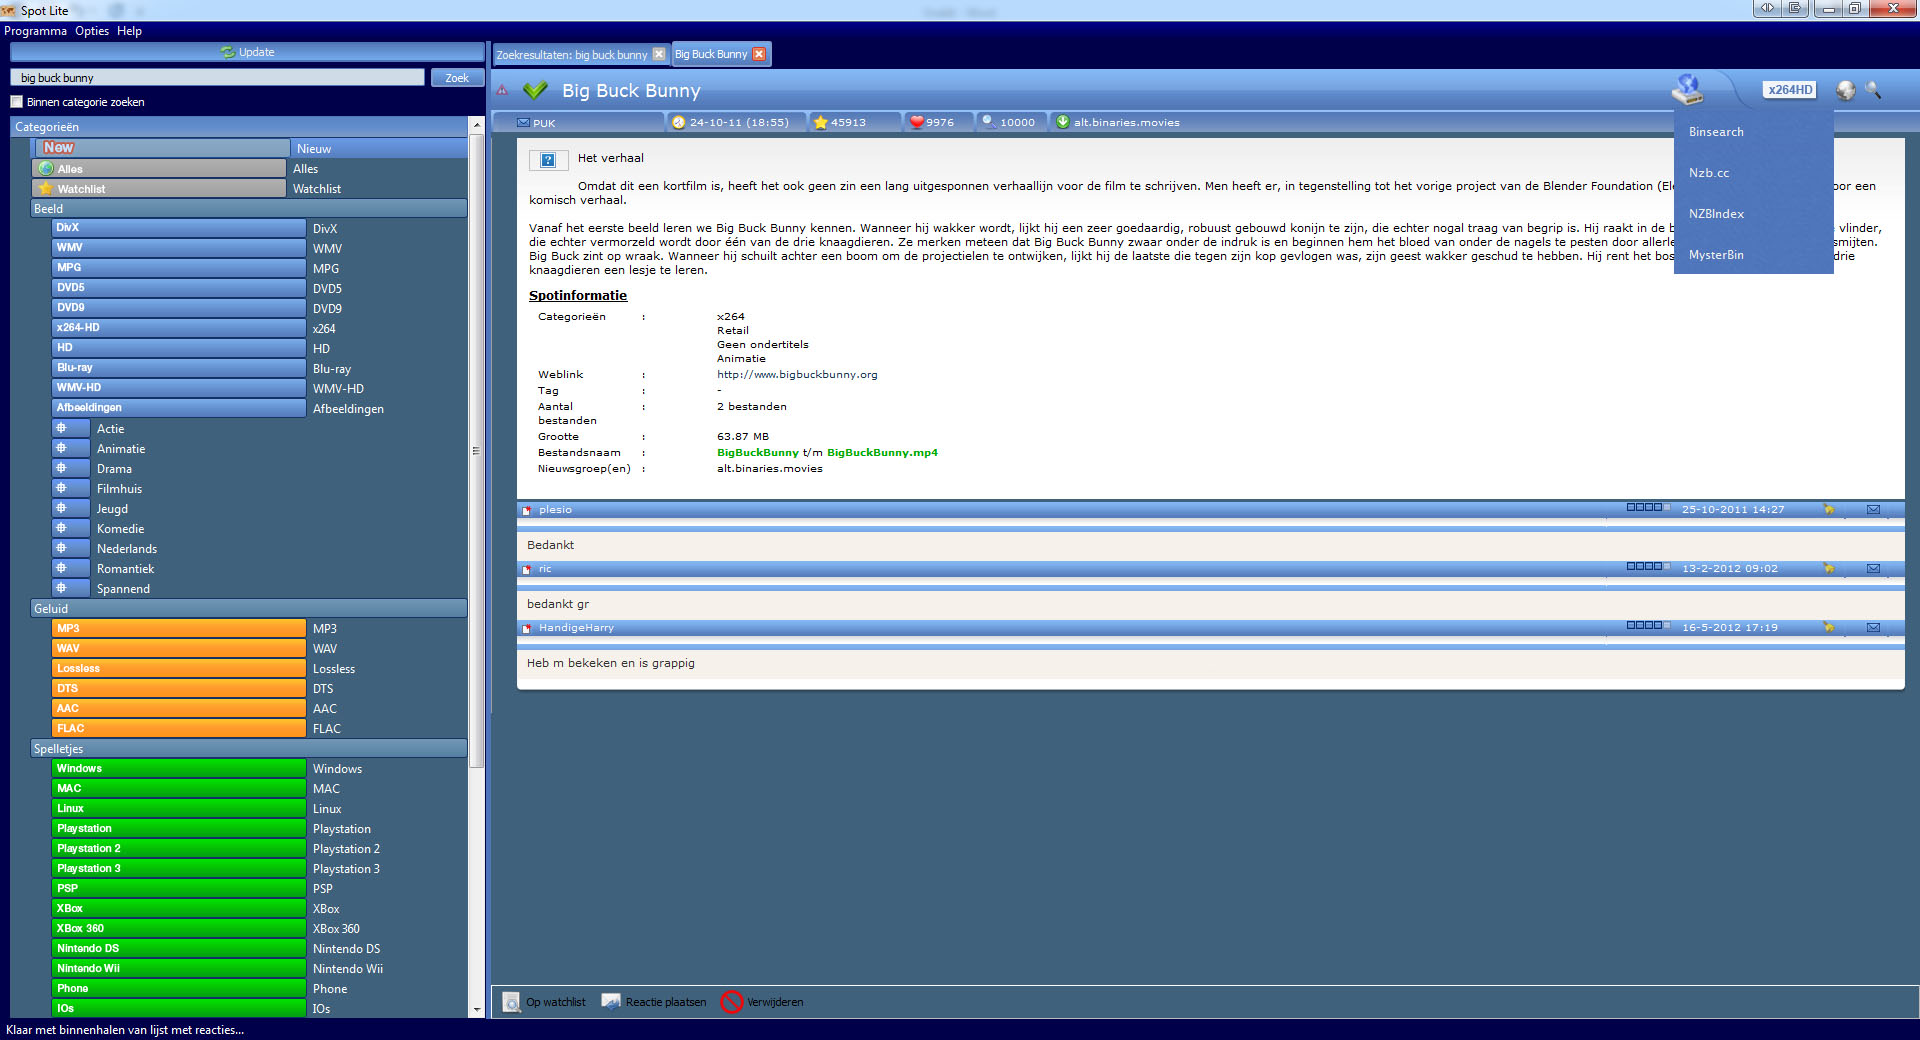Select the Alles filter button
Image resolution: width=1920 pixels, height=1040 pixels.
[x=159, y=168]
